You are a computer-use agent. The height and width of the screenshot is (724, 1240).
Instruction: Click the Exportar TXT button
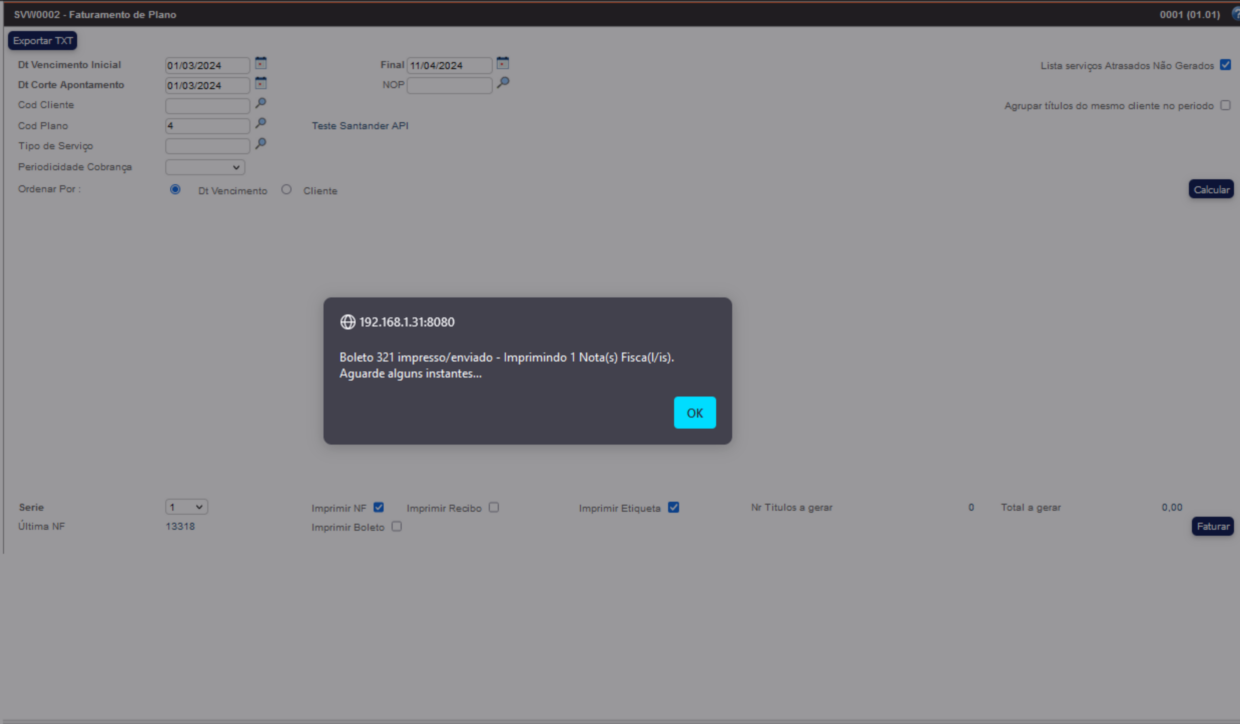tap(42, 41)
